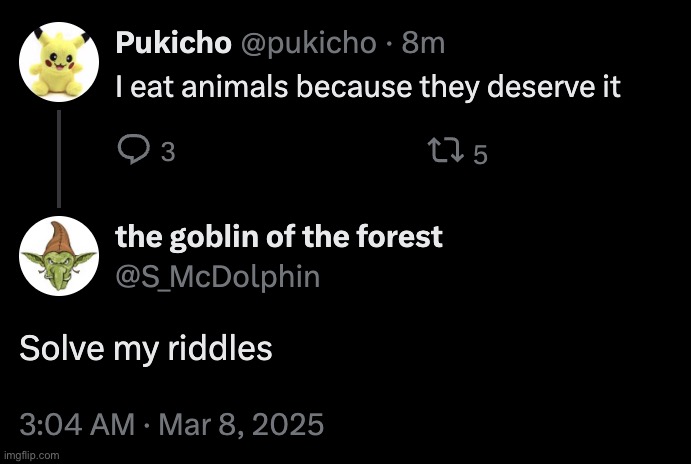Open "the goblin of the forest" profile name
The image size is (691, 464).
click(x=279, y=237)
